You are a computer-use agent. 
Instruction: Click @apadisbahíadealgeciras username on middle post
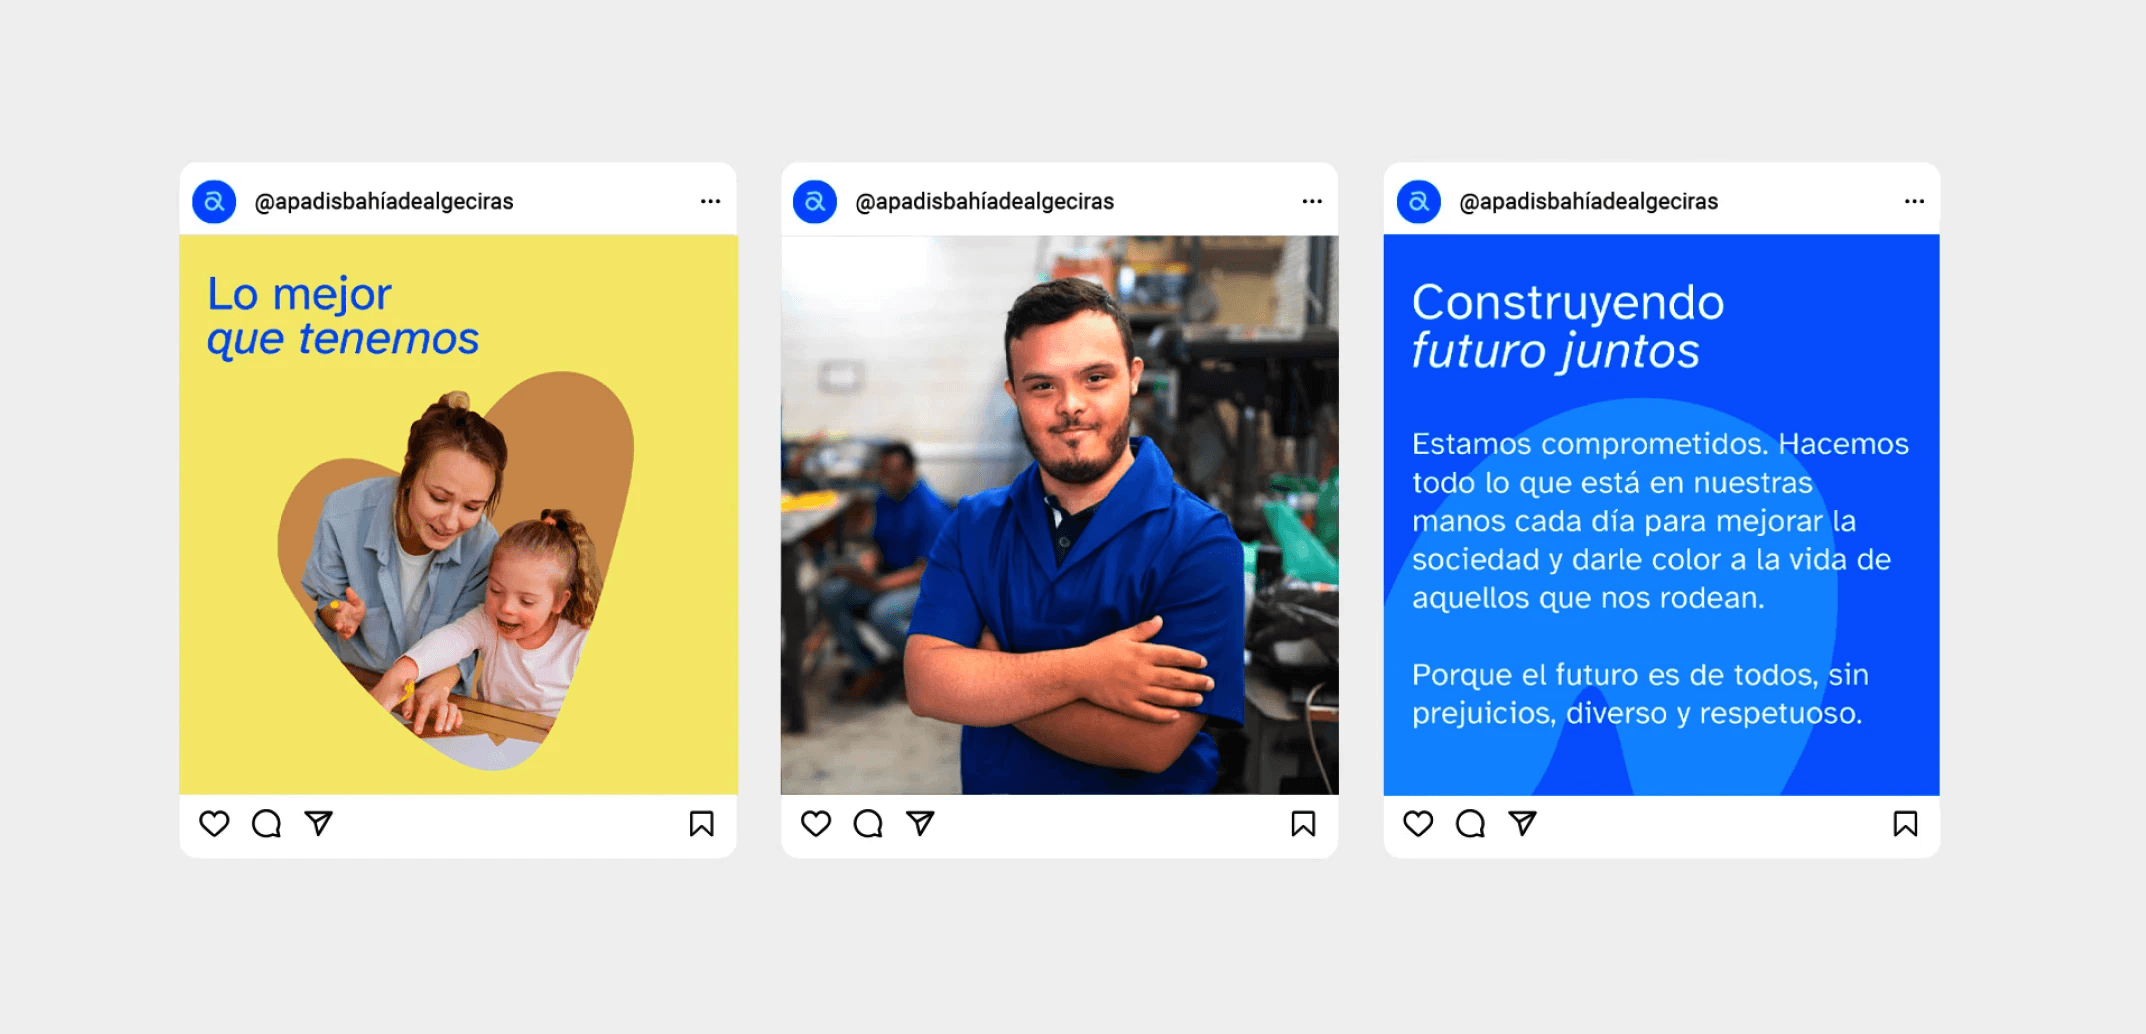(x=984, y=201)
